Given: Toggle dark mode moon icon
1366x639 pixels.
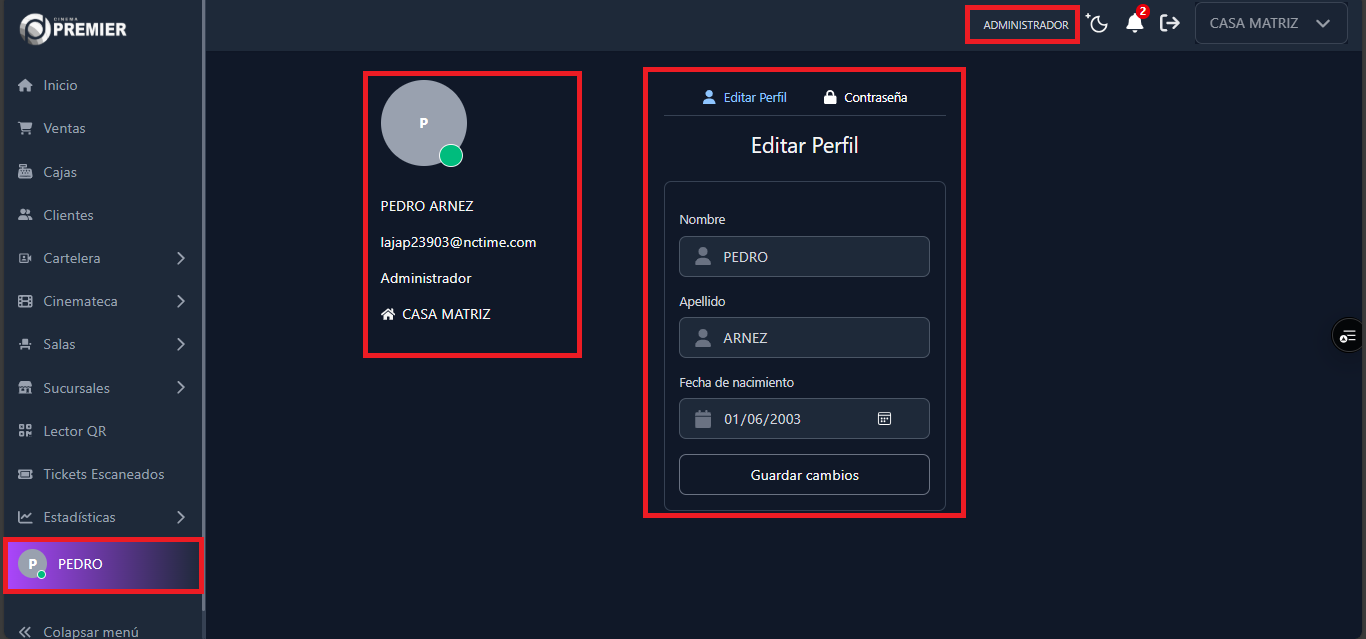Looking at the screenshot, I should click(1099, 24).
